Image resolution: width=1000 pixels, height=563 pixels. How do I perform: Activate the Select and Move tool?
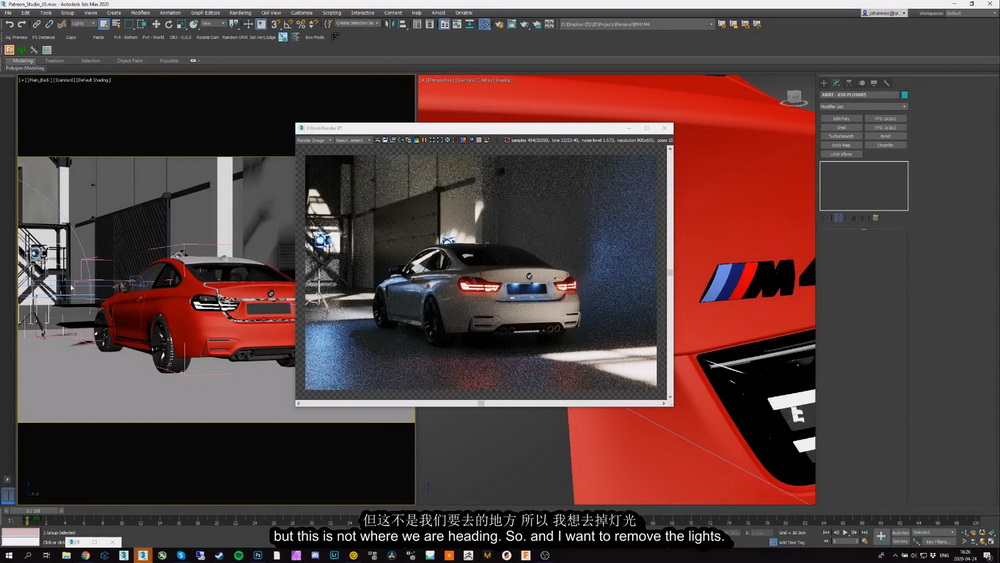pyautogui.click(x=156, y=24)
